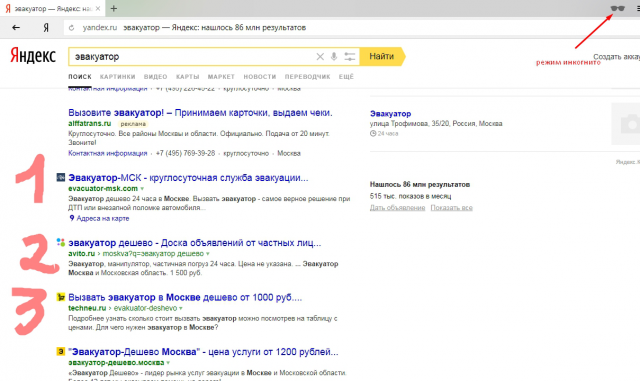
Task: Click the evacuator-msk.com green URL
Action: click(103, 189)
